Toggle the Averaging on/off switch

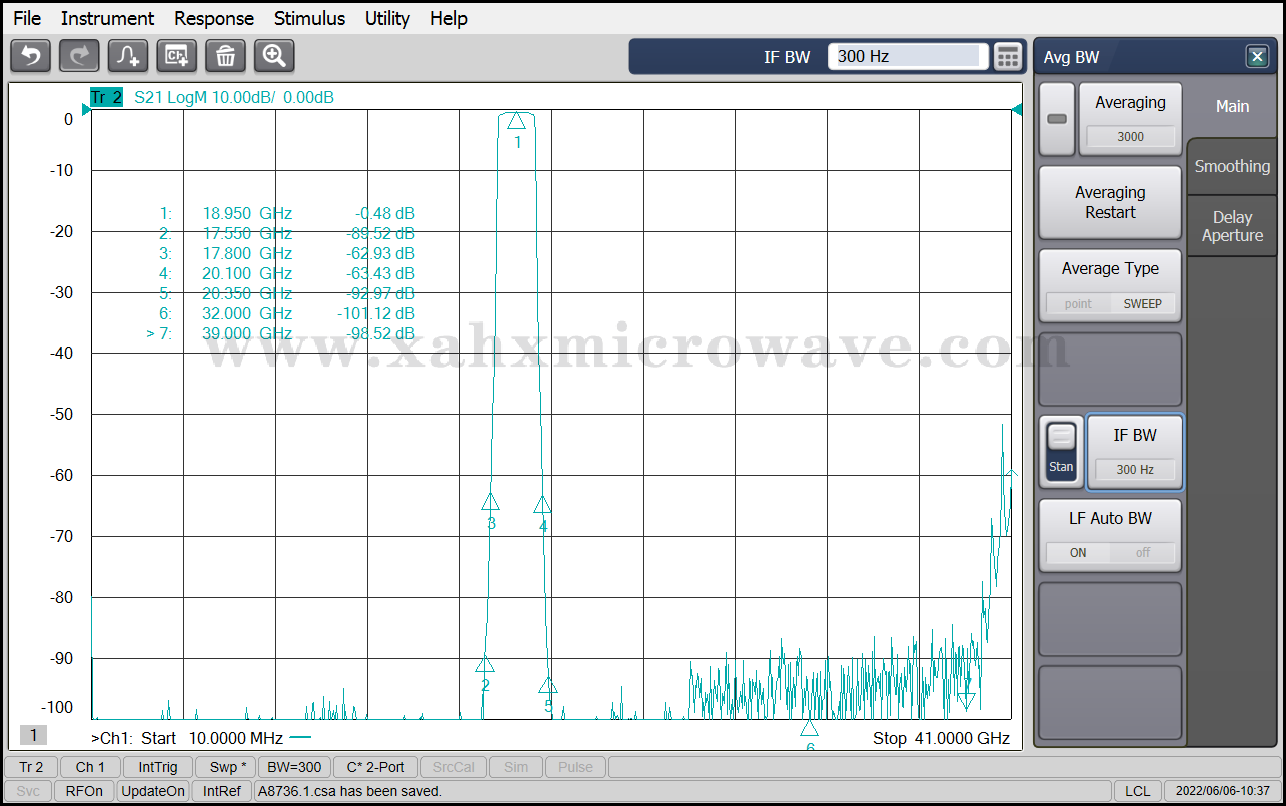click(x=1057, y=119)
